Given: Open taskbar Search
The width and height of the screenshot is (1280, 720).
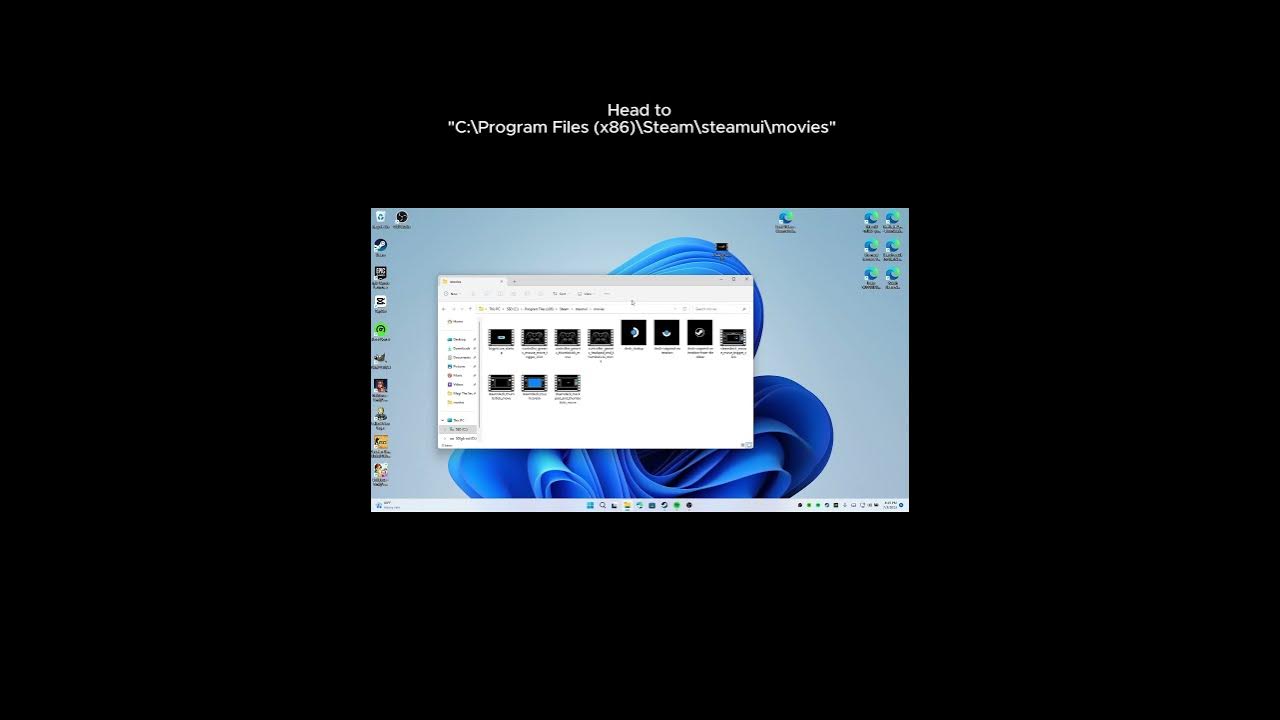Looking at the screenshot, I should pos(602,505).
